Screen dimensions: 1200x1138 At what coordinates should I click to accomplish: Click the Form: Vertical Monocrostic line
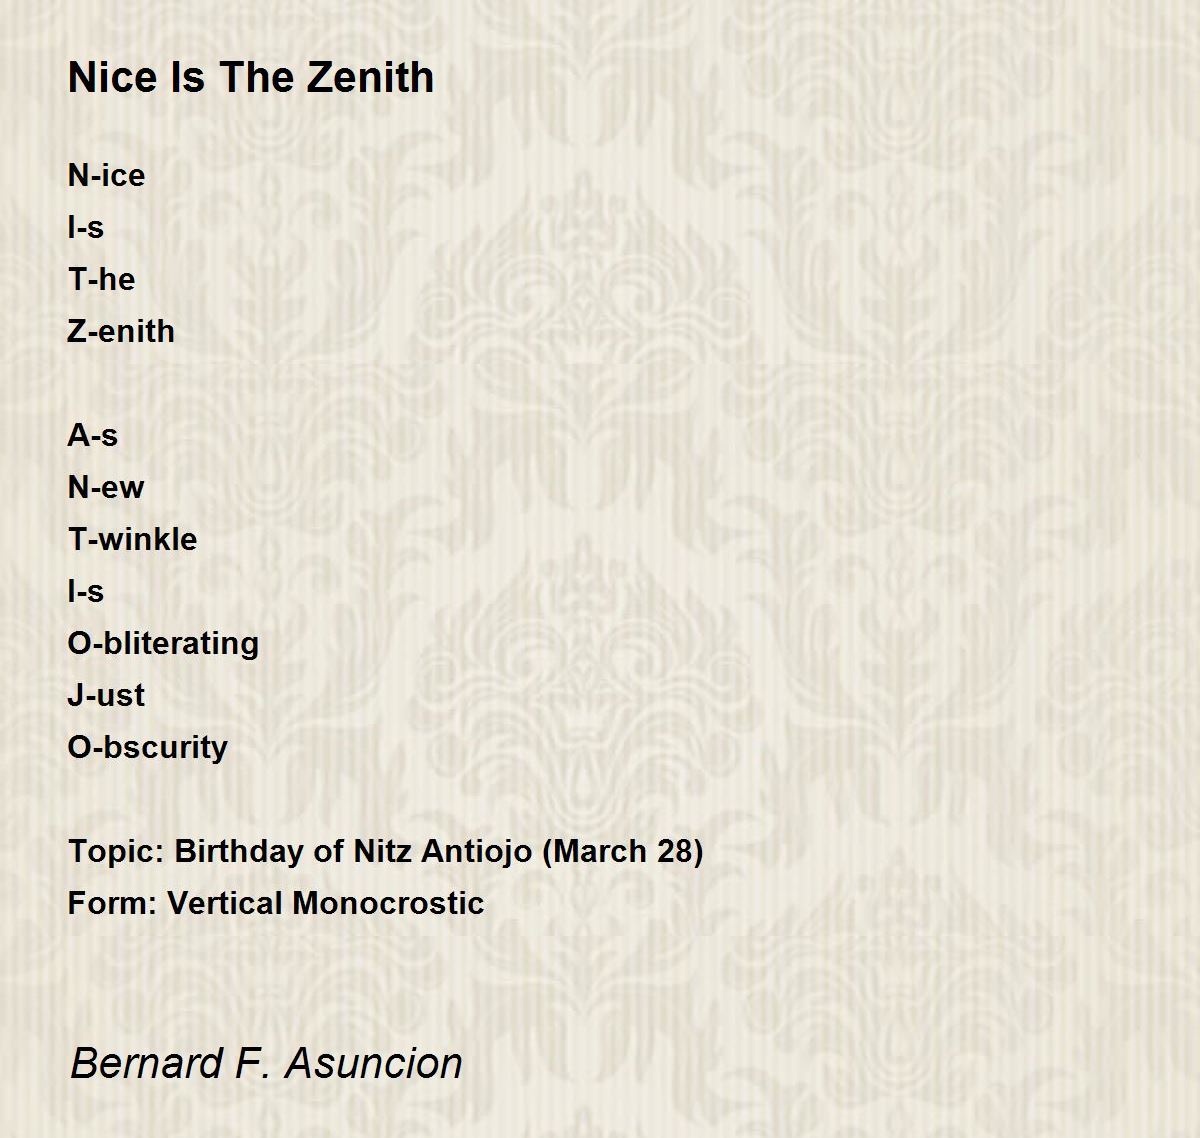click(x=276, y=903)
